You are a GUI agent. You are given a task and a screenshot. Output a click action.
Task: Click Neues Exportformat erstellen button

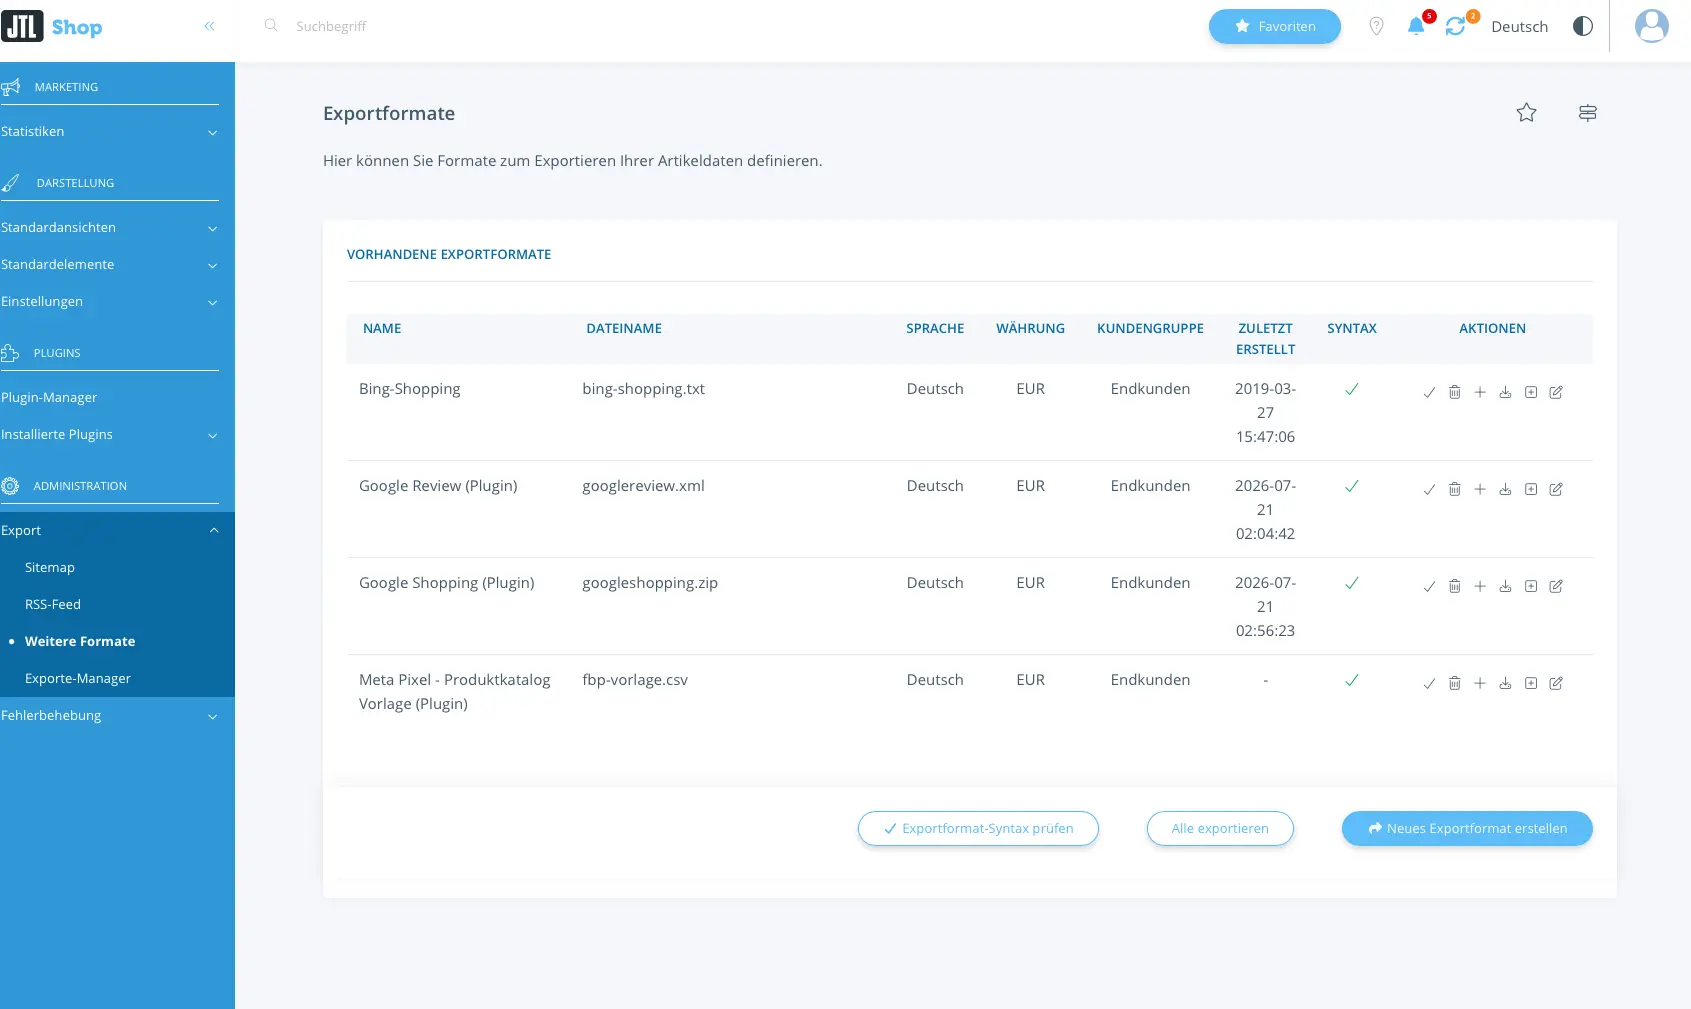click(1467, 828)
